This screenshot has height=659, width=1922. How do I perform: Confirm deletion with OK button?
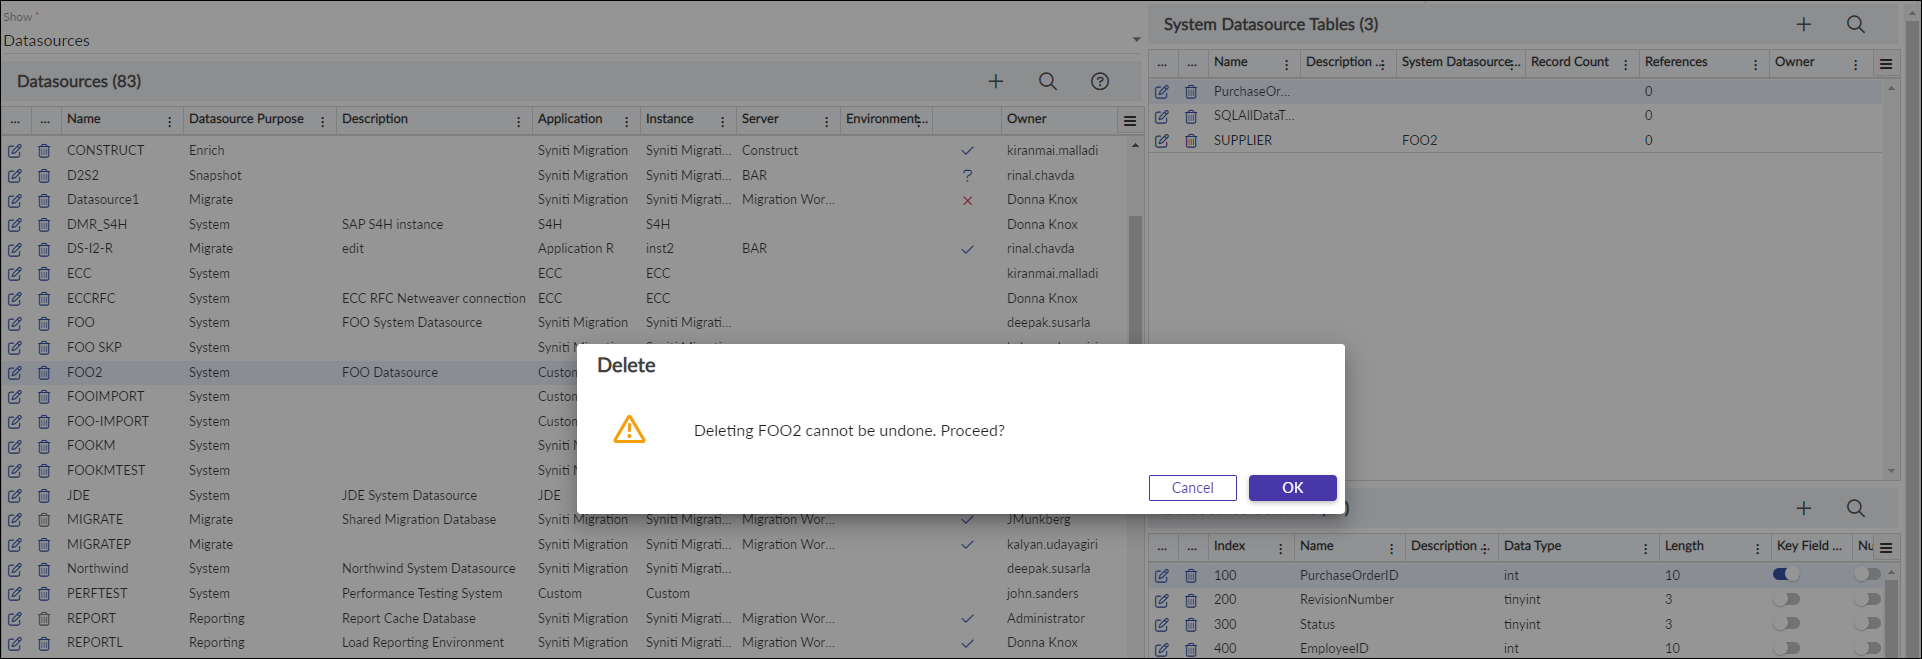1292,488
